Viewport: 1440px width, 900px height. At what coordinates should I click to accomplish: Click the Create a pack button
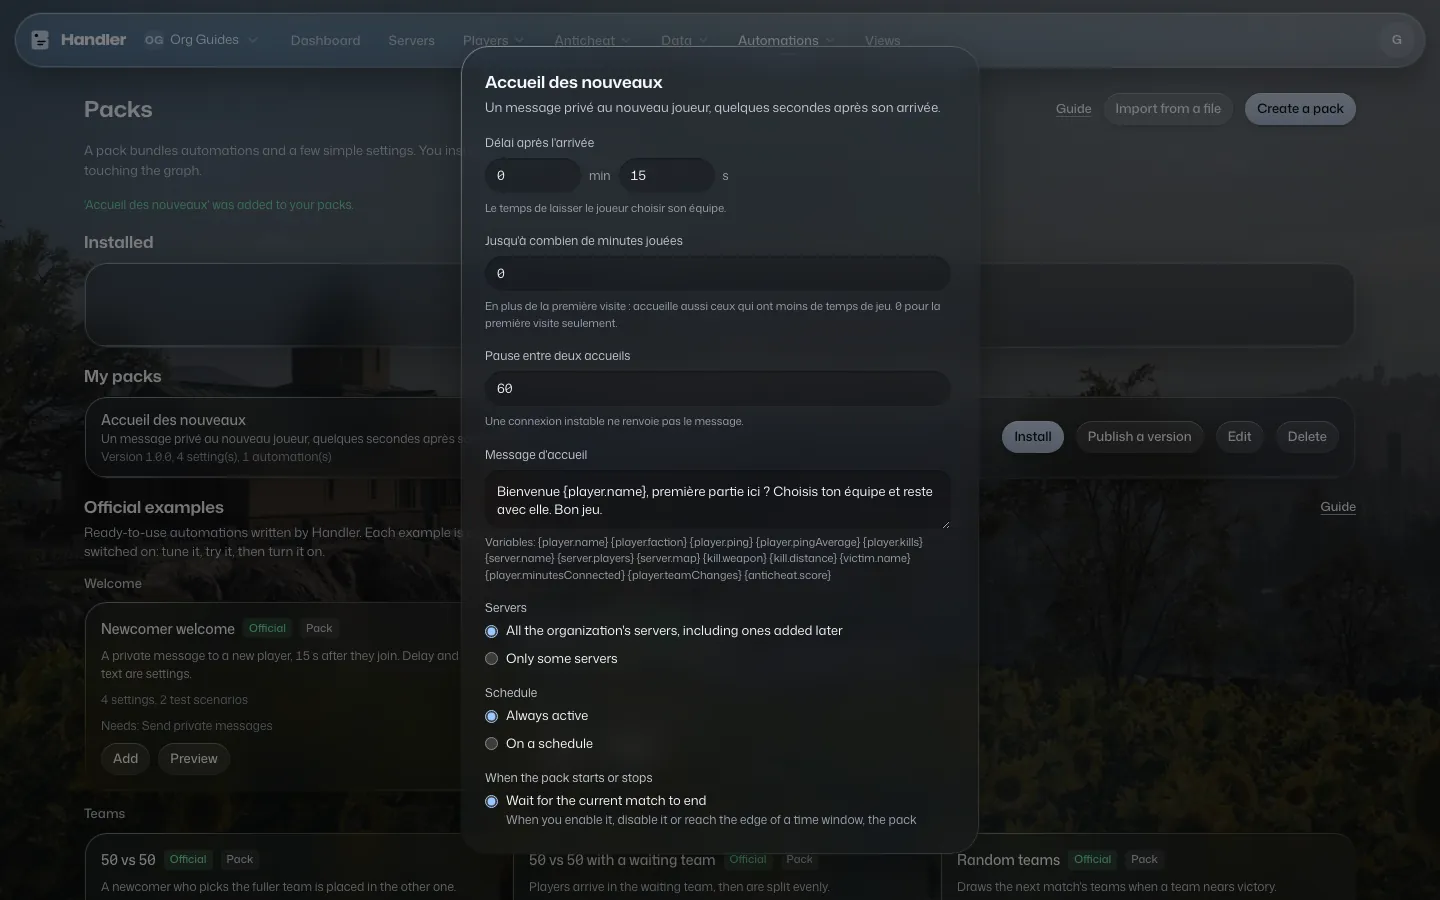pyautogui.click(x=1300, y=109)
